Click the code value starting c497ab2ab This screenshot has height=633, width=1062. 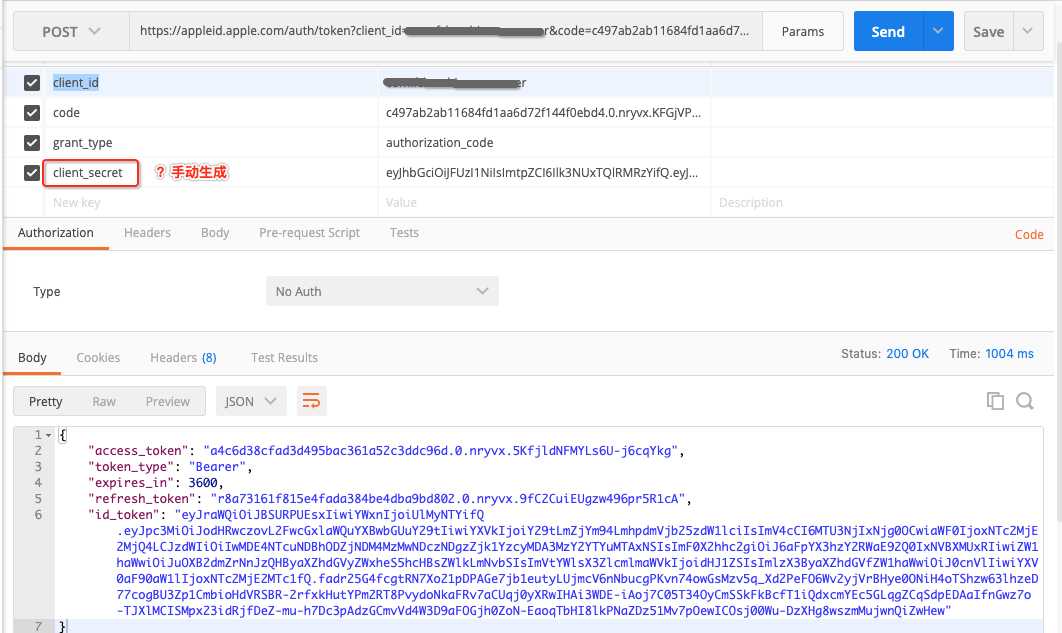(543, 112)
